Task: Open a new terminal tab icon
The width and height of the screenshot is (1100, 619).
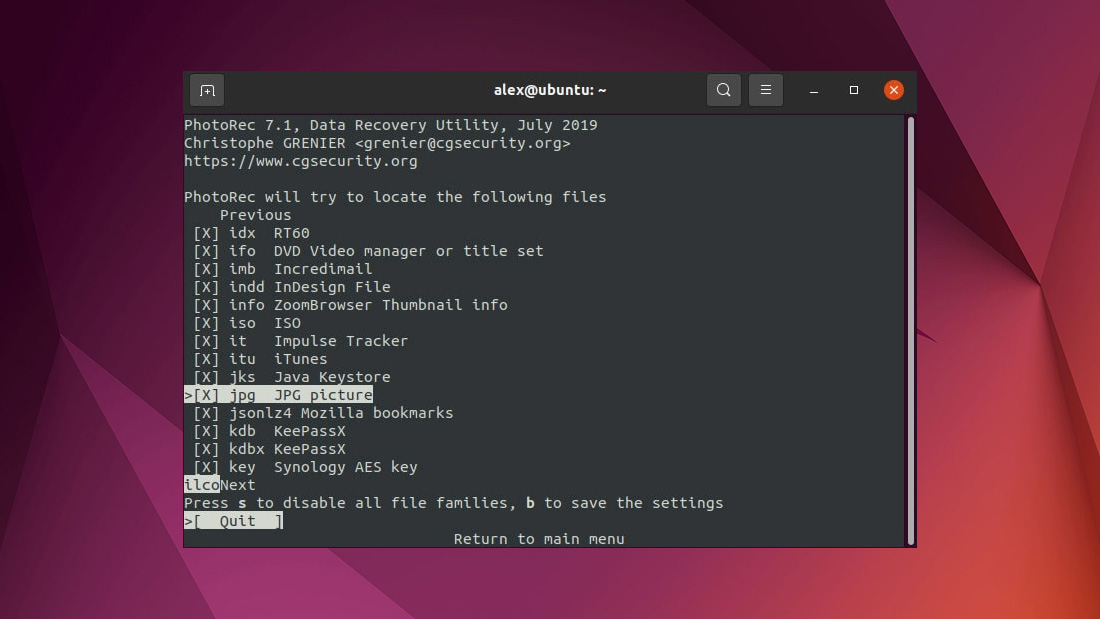Action: [207, 91]
